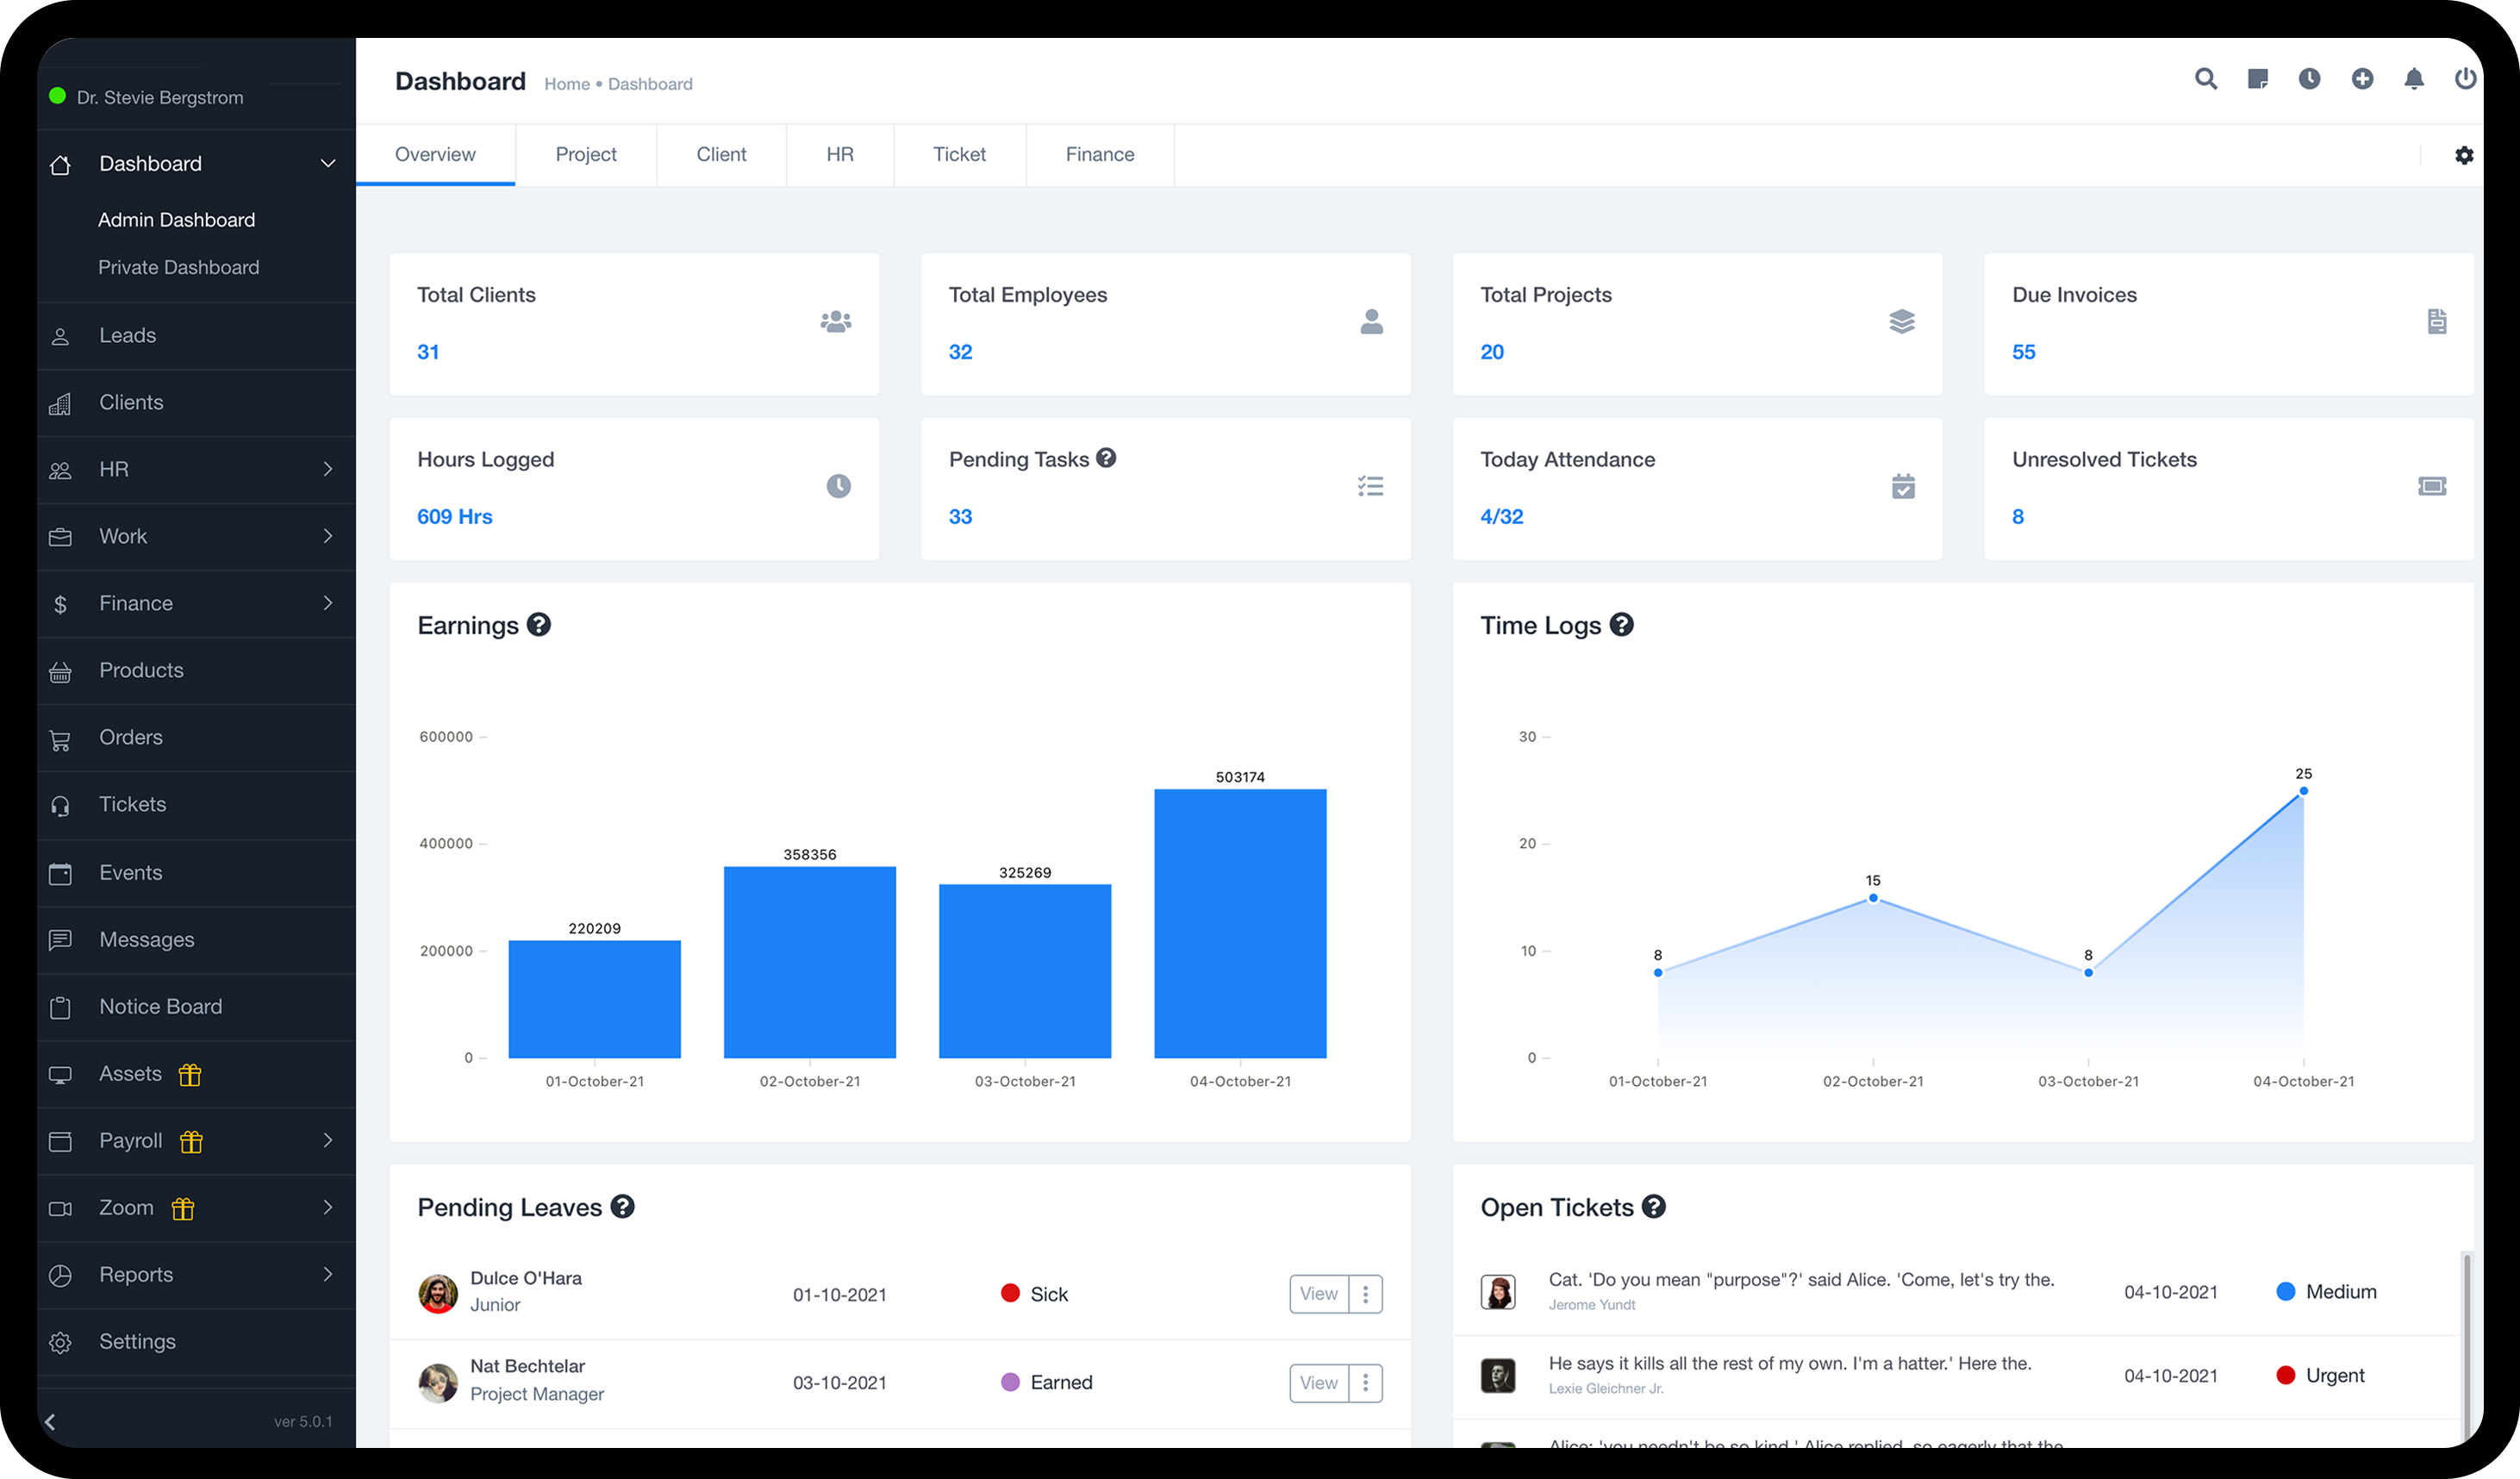Click the Home breadcrumb link

(x=567, y=84)
